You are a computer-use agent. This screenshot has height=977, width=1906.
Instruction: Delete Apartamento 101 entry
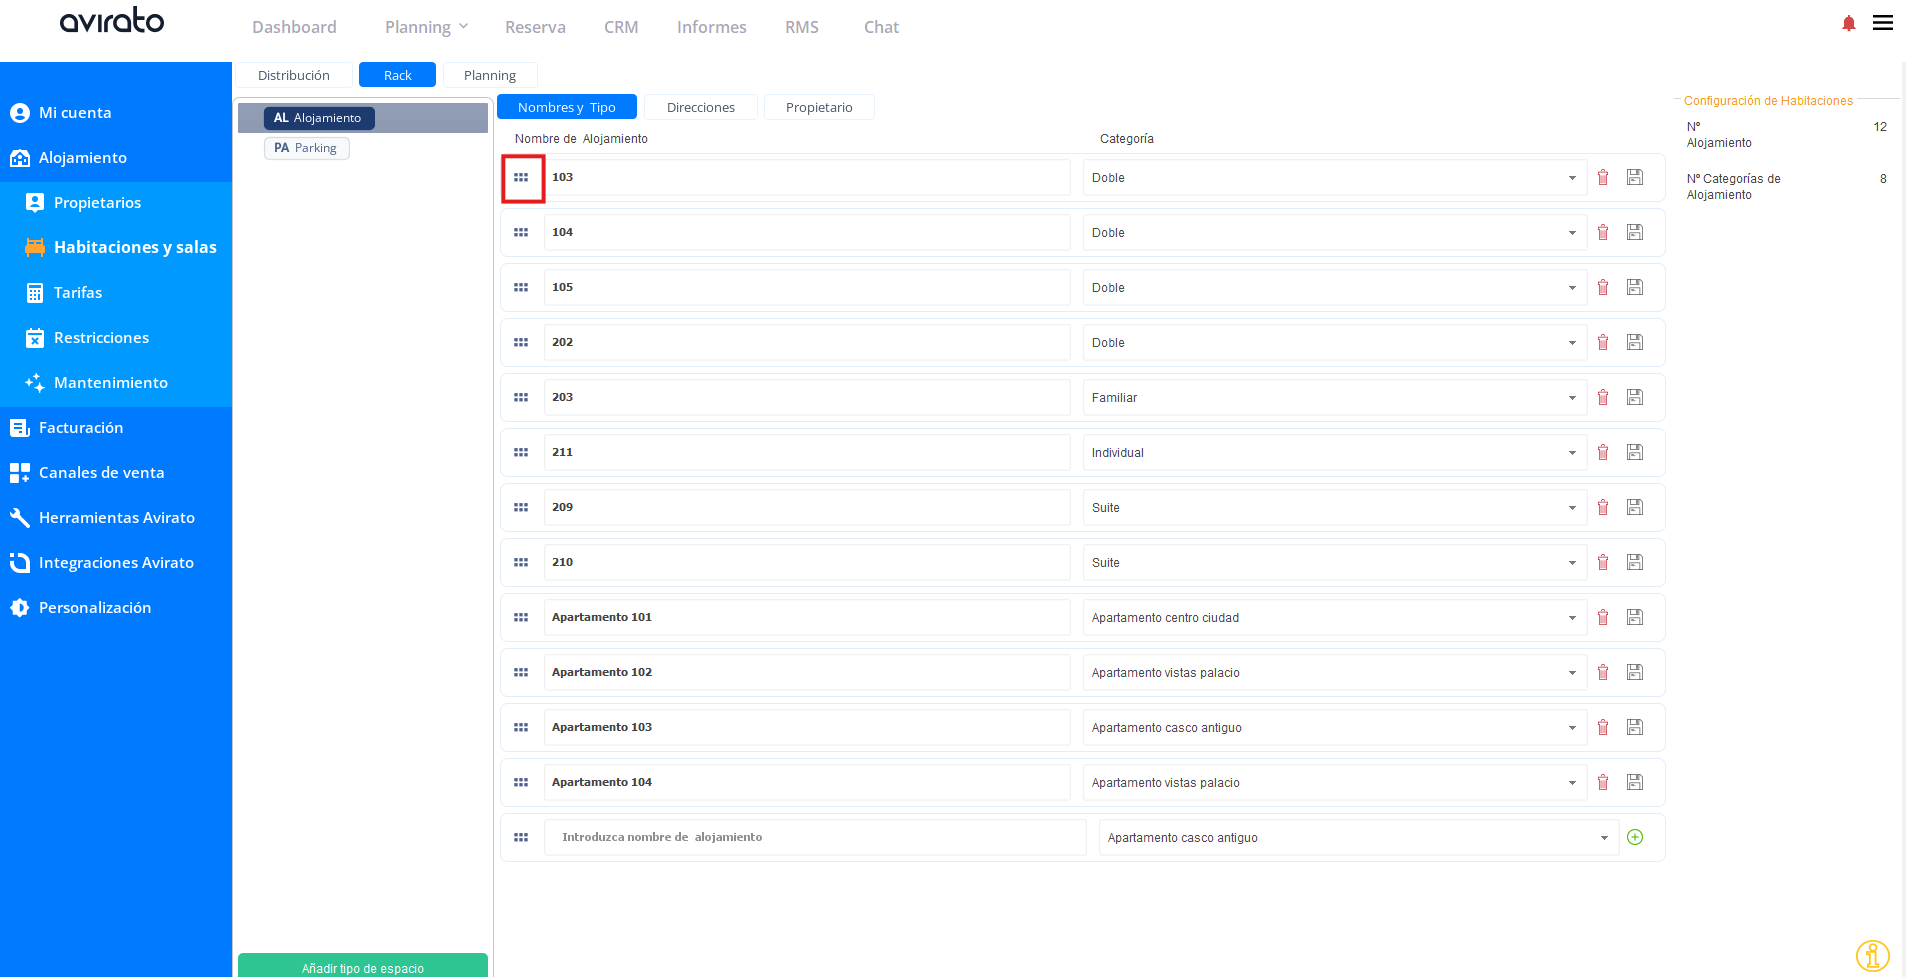[1603, 617]
